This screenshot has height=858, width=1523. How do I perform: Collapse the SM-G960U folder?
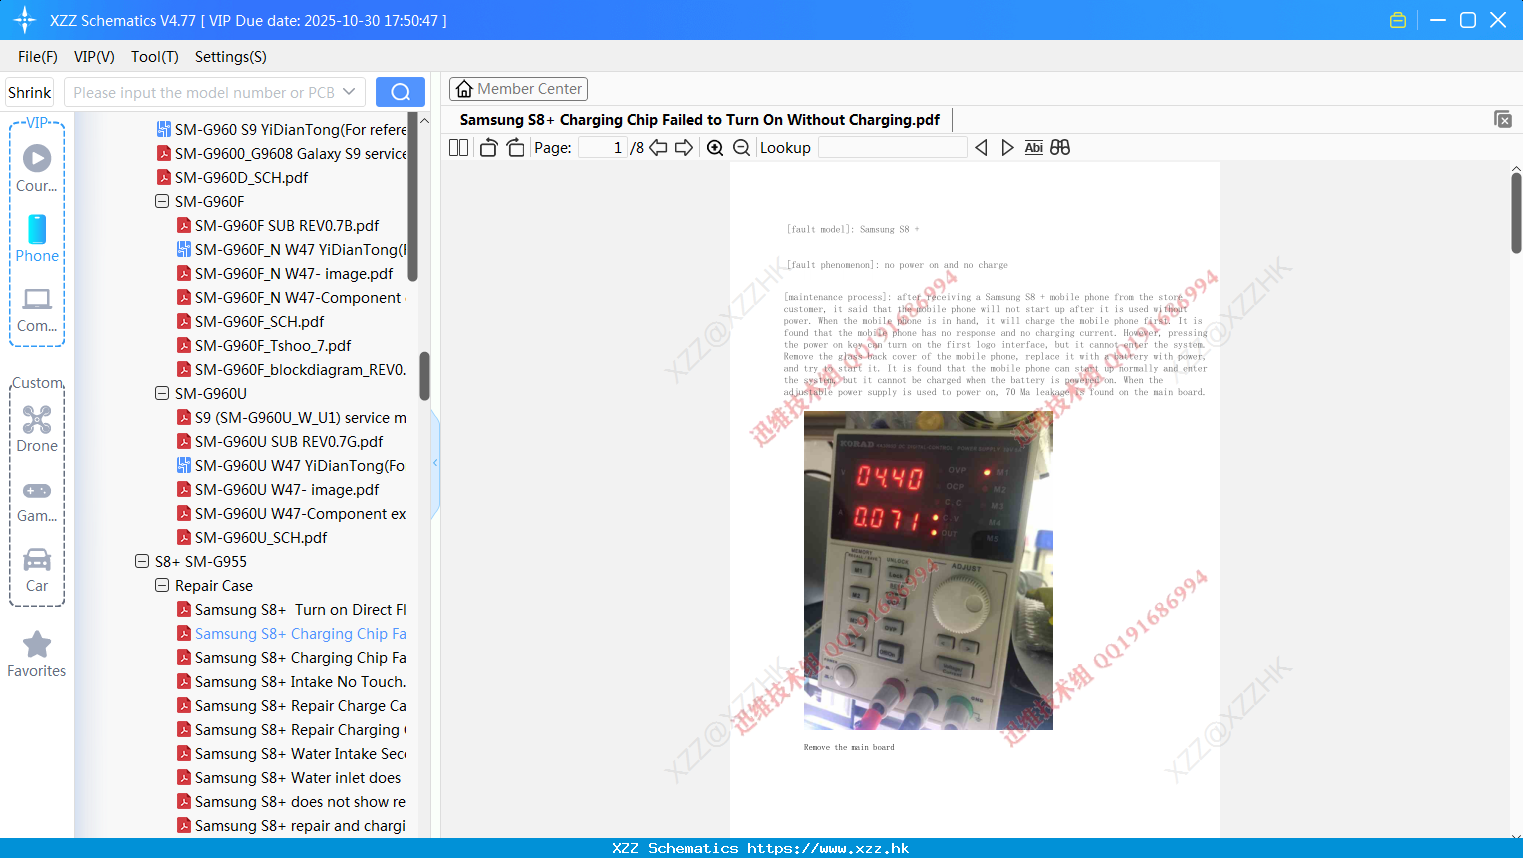coord(162,393)
